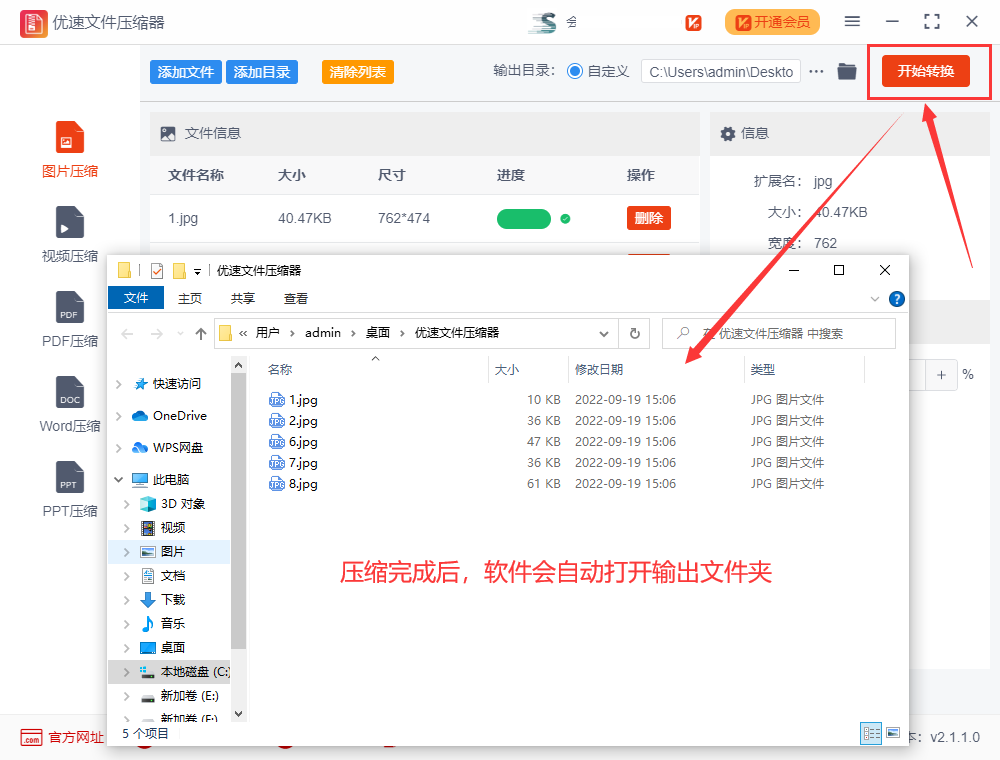Open output folder icon in toolbar
Image resolution: width=1000 pixels, height=760 pixels.
pos(847,71)
